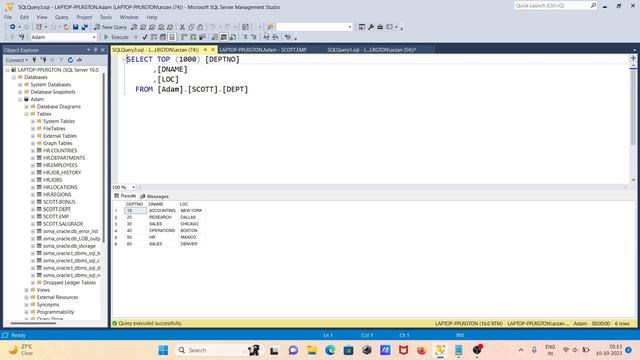This screenshot has height=360, width=640.
Task: Select the HR.COUNTRIES table
Action: click(x=60, y=151)
